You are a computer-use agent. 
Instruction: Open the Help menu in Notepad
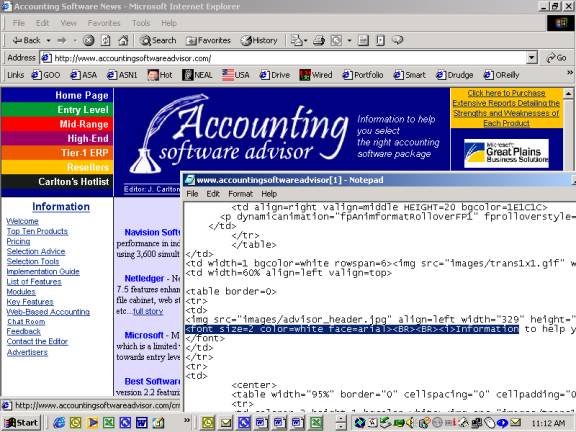[x=269, y=194]
